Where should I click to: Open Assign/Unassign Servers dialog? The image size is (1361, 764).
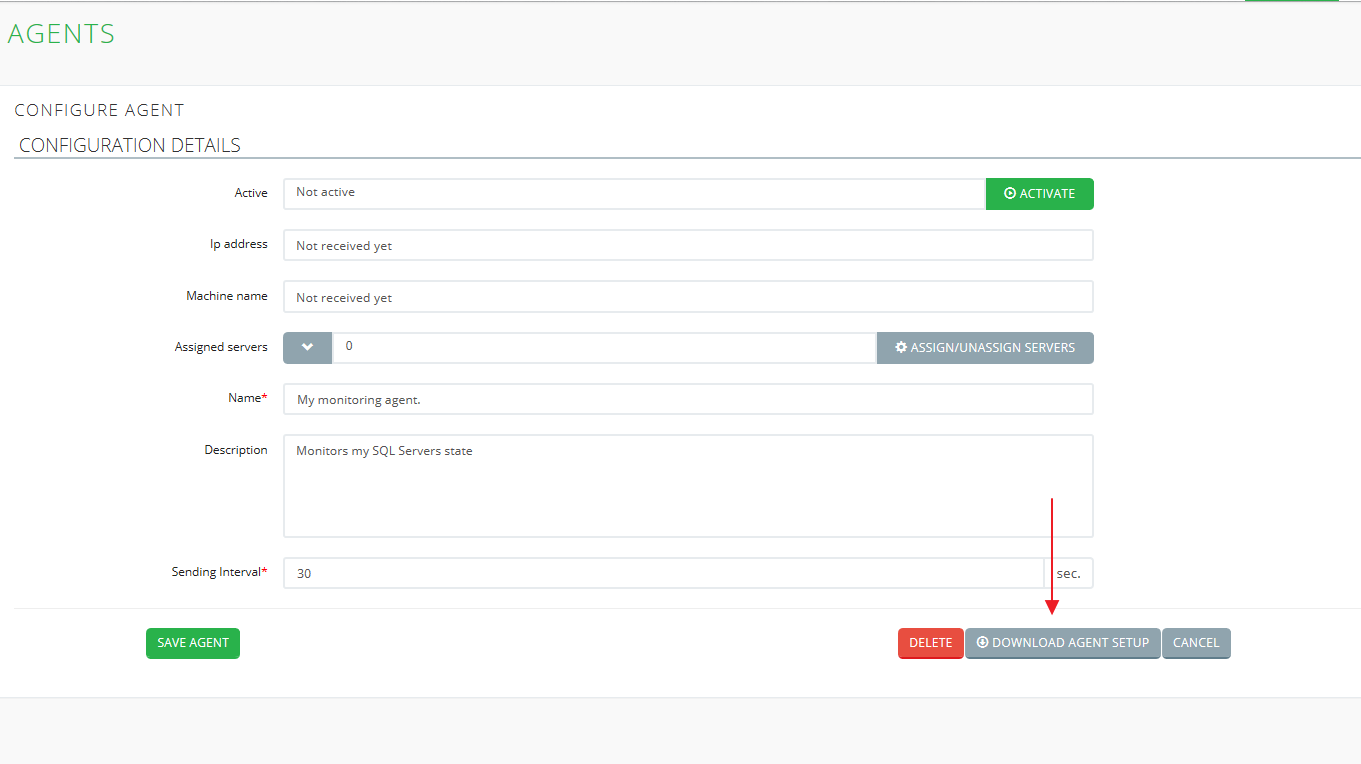click(985, 348)
